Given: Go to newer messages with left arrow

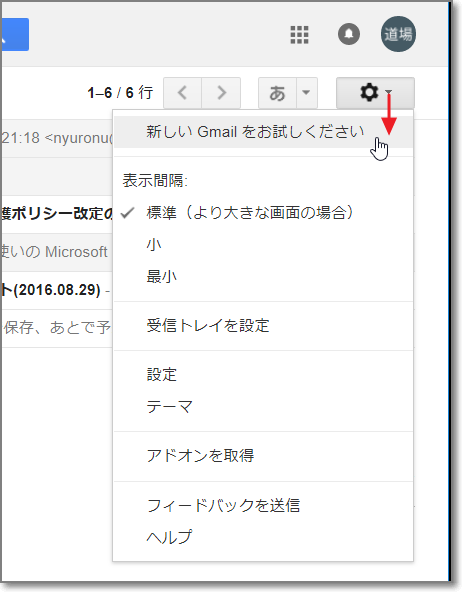Looking at the screenshot, I should tap(183, 93).
